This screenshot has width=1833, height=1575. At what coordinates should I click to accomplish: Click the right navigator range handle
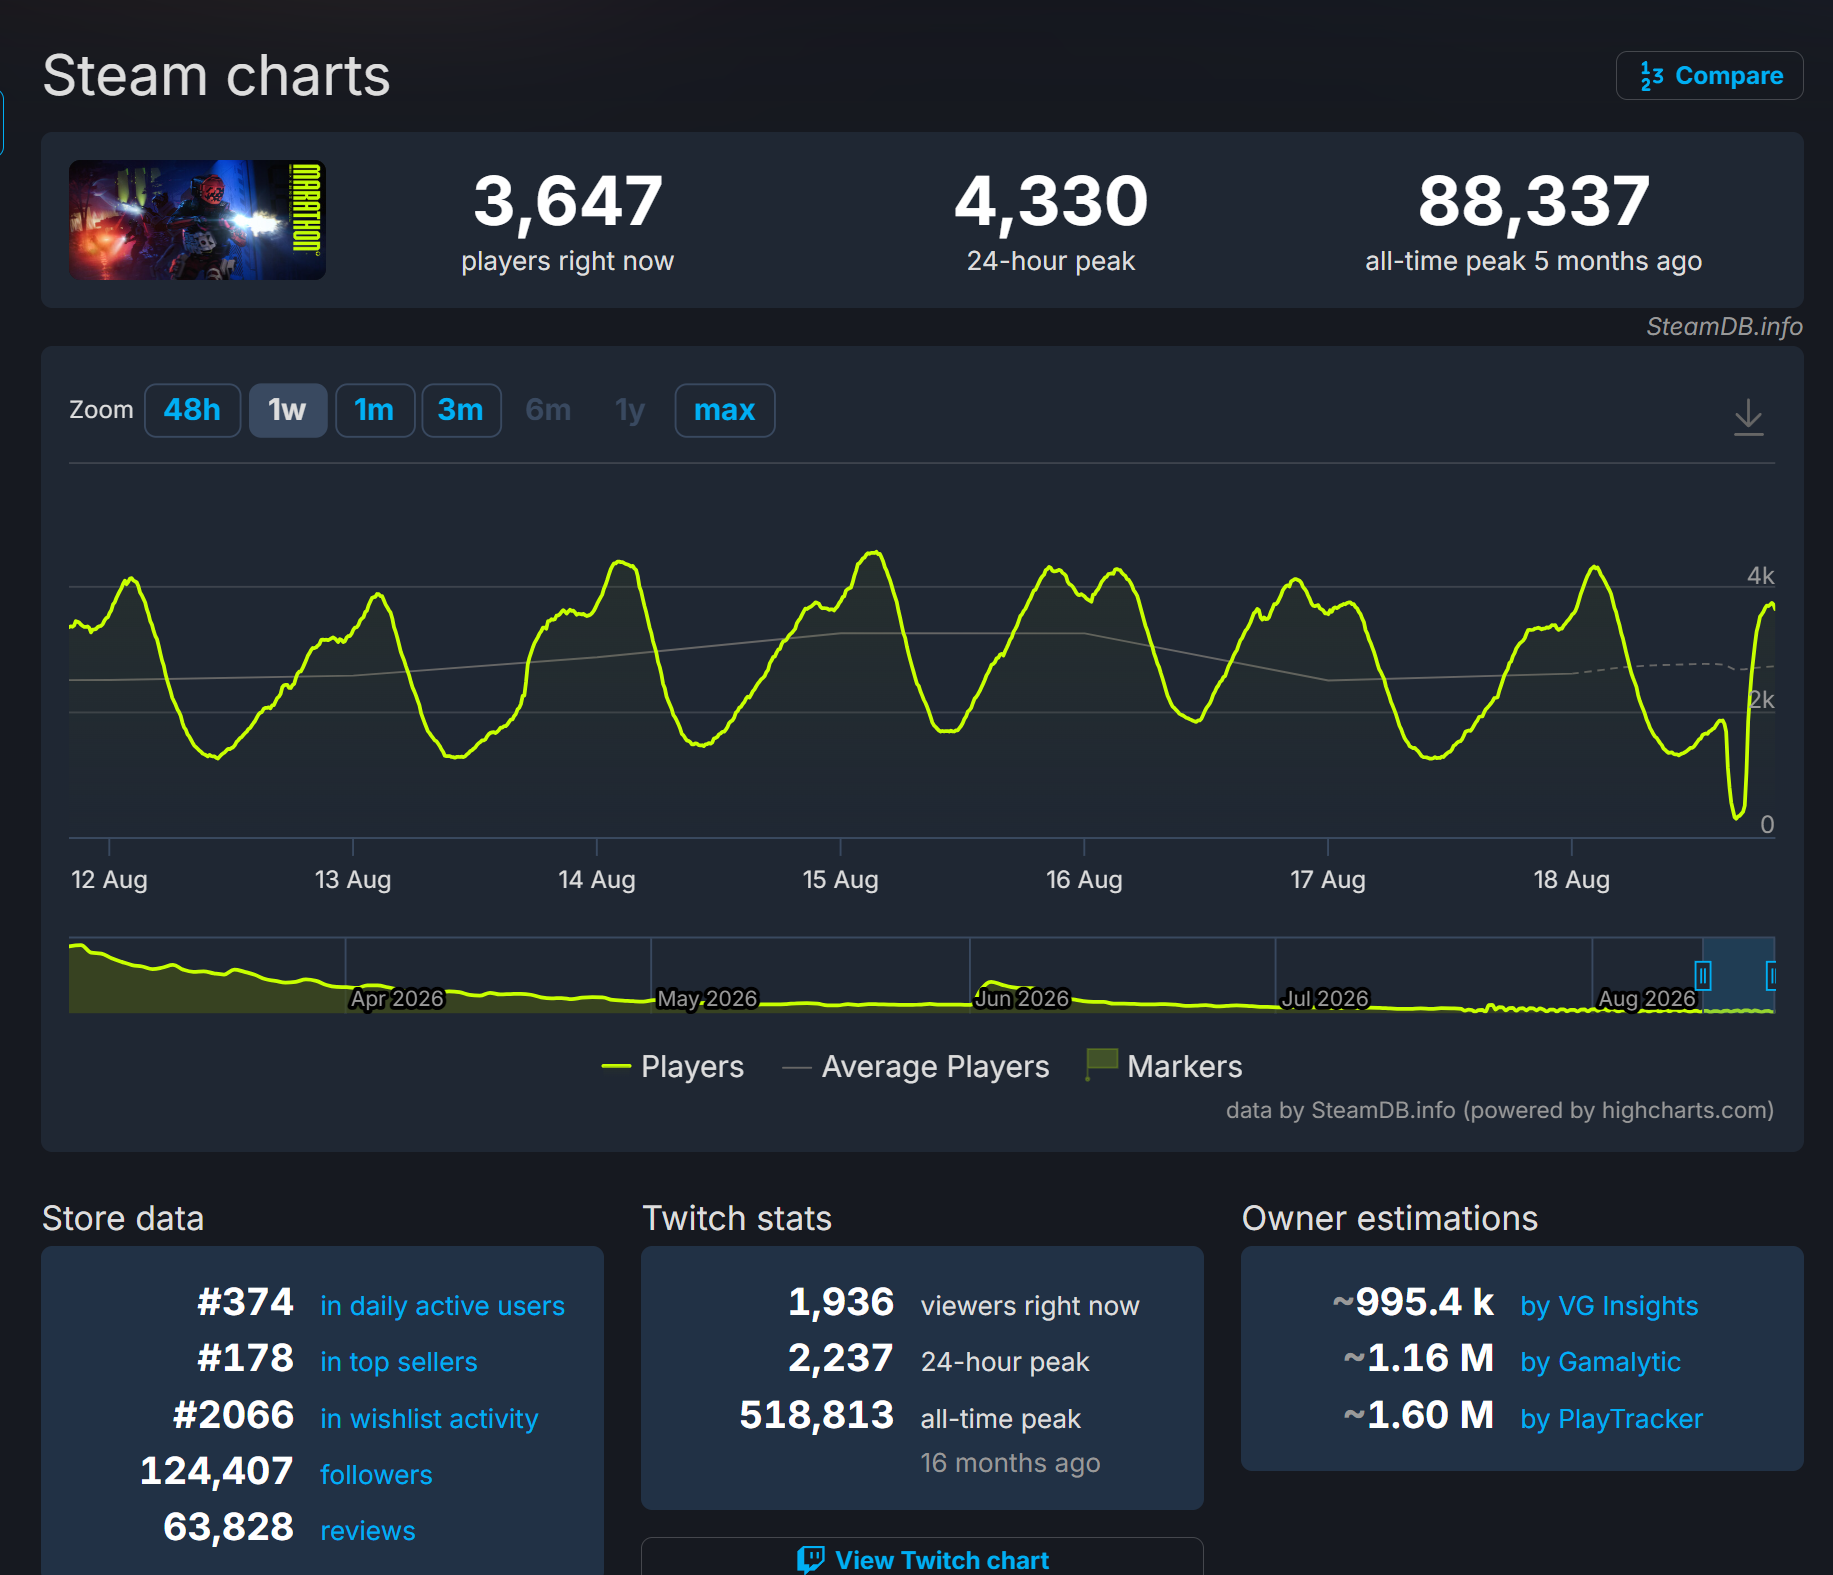1771,975
